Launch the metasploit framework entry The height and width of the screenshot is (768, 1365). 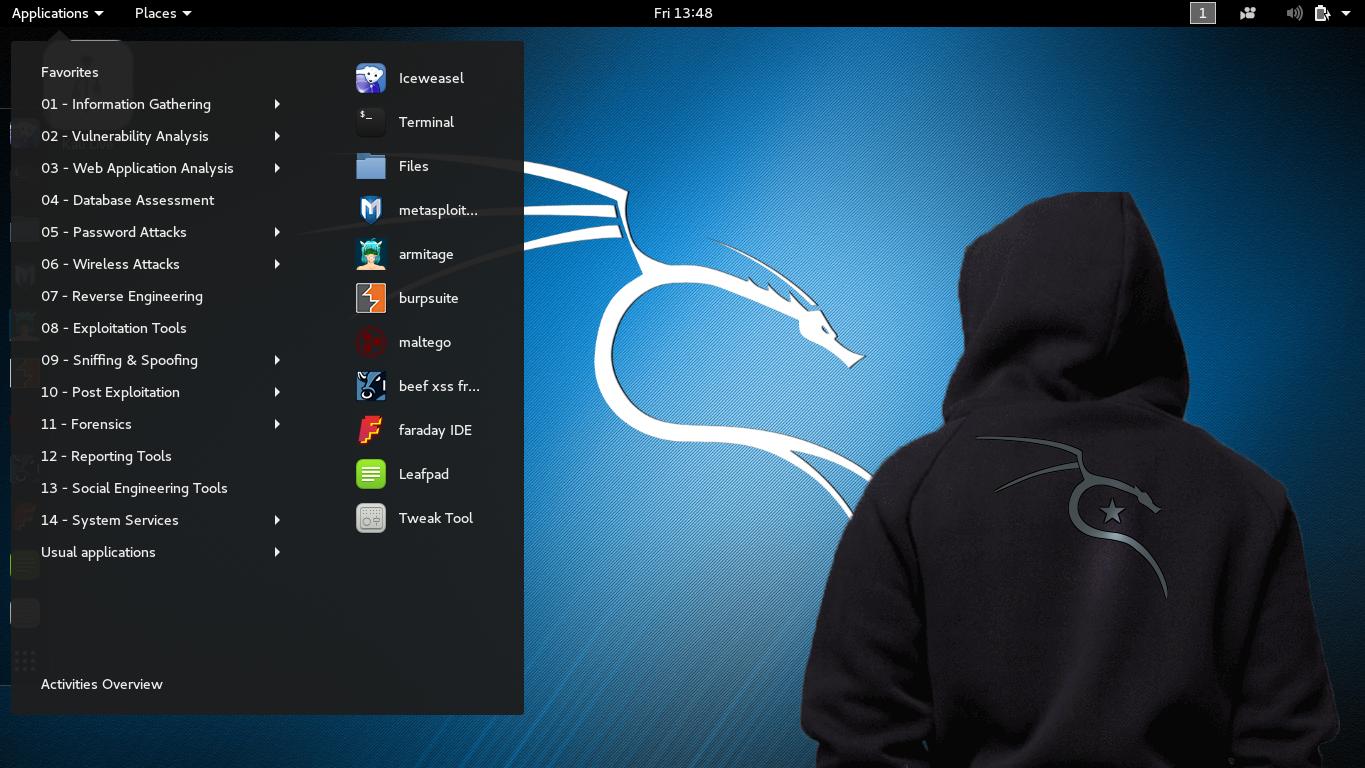point(417,210)
